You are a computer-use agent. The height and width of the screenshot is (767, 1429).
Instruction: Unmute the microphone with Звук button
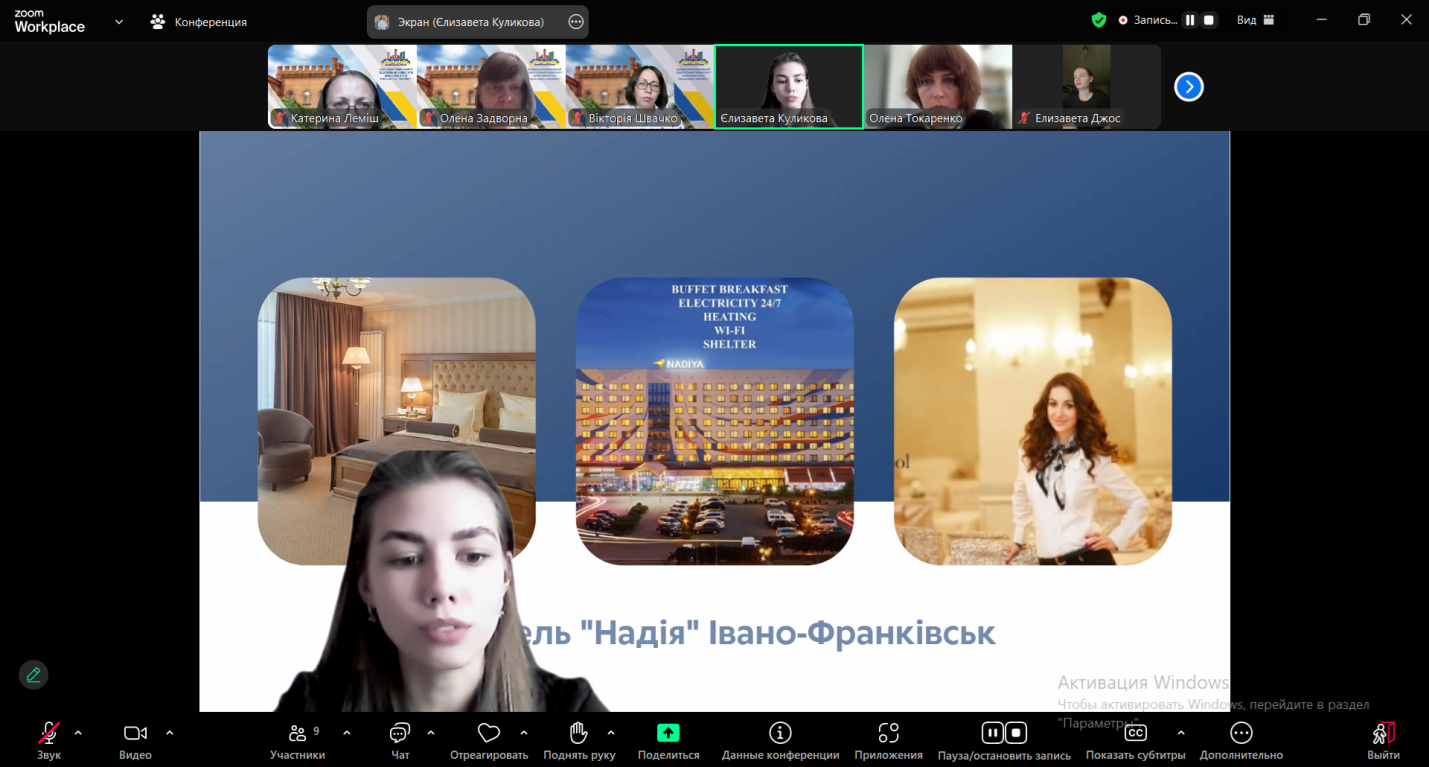tap(48, 740)
